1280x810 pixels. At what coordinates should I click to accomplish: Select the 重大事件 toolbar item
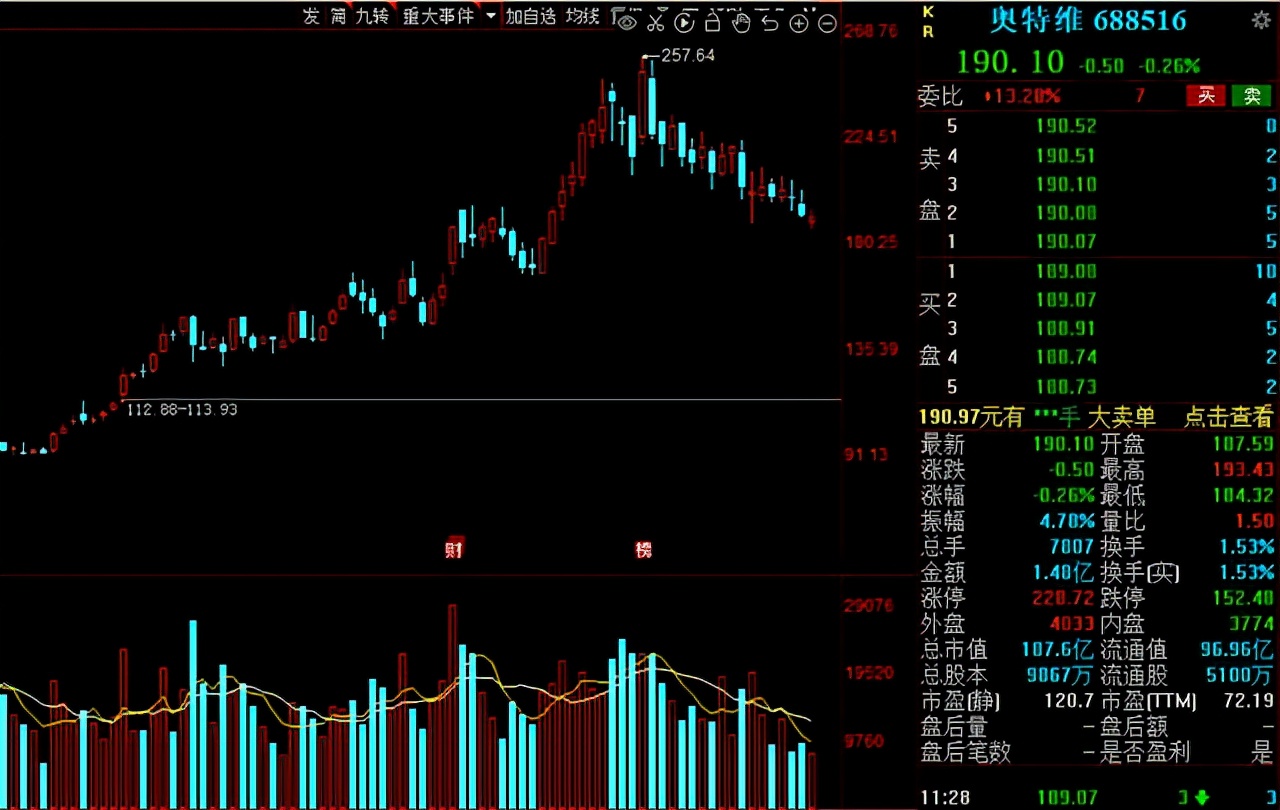pyautogui.click(x=438, y=16)
